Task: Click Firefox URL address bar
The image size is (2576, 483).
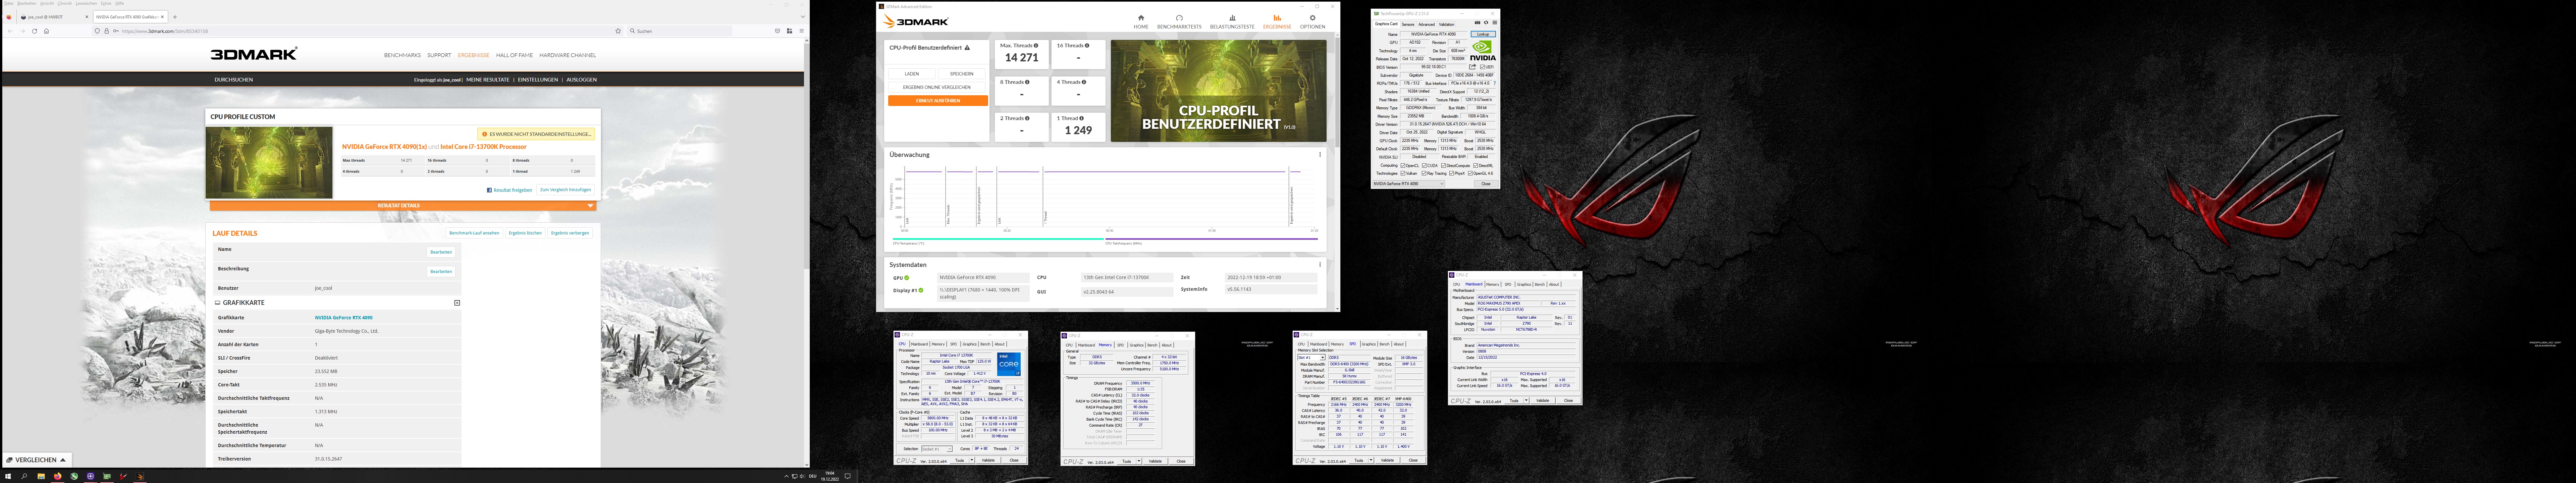Action: 358,31
